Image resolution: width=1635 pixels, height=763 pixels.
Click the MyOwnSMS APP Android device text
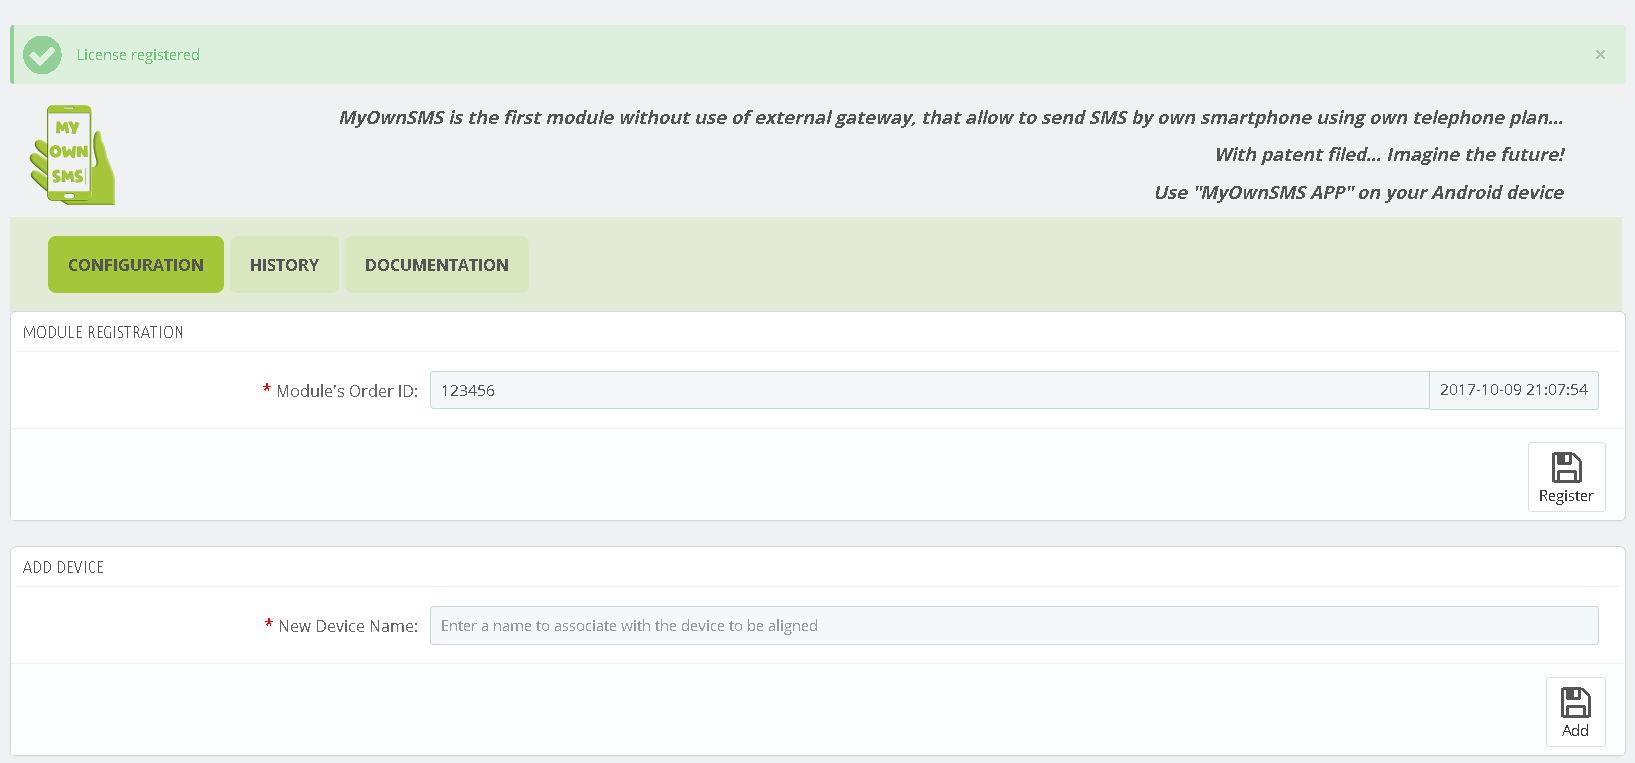click(1359, 192)
